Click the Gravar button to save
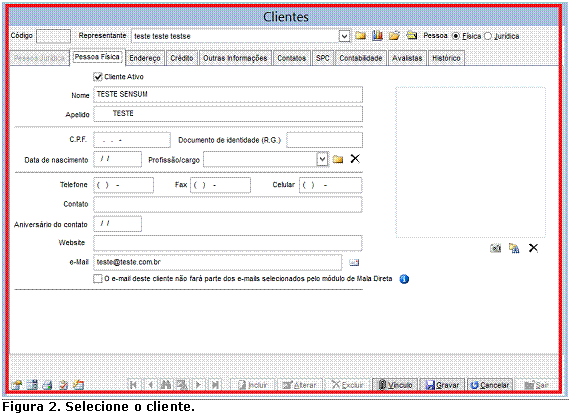The width and height of the screenshot is (571, 416). [x=442, y=385]
